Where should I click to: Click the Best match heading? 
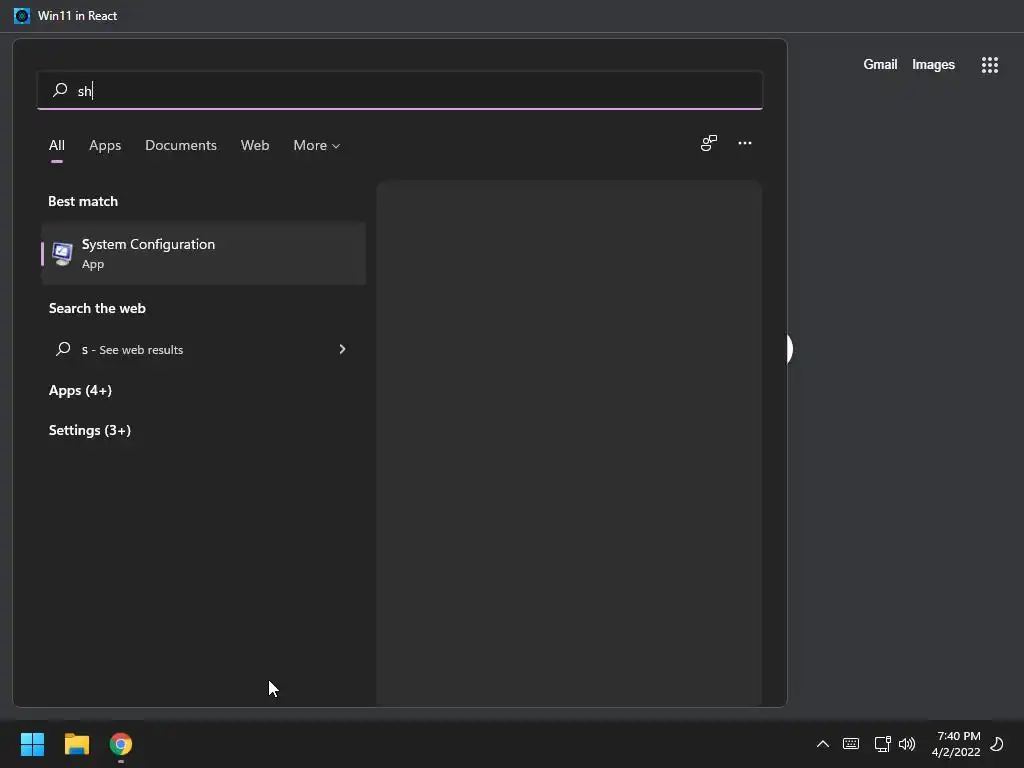click(x=83, y=201)
